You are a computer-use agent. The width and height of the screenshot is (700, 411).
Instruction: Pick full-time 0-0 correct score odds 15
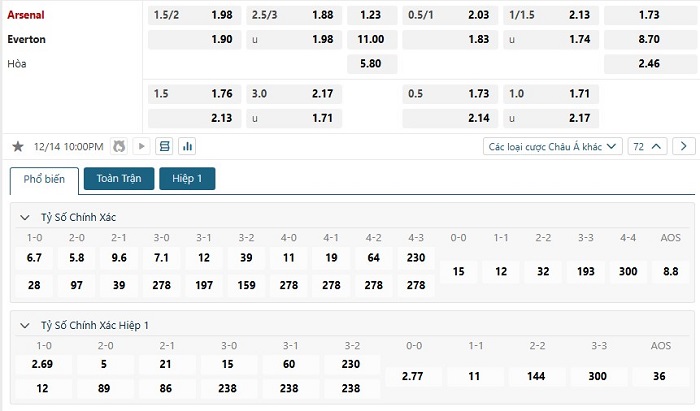[458, 271]
